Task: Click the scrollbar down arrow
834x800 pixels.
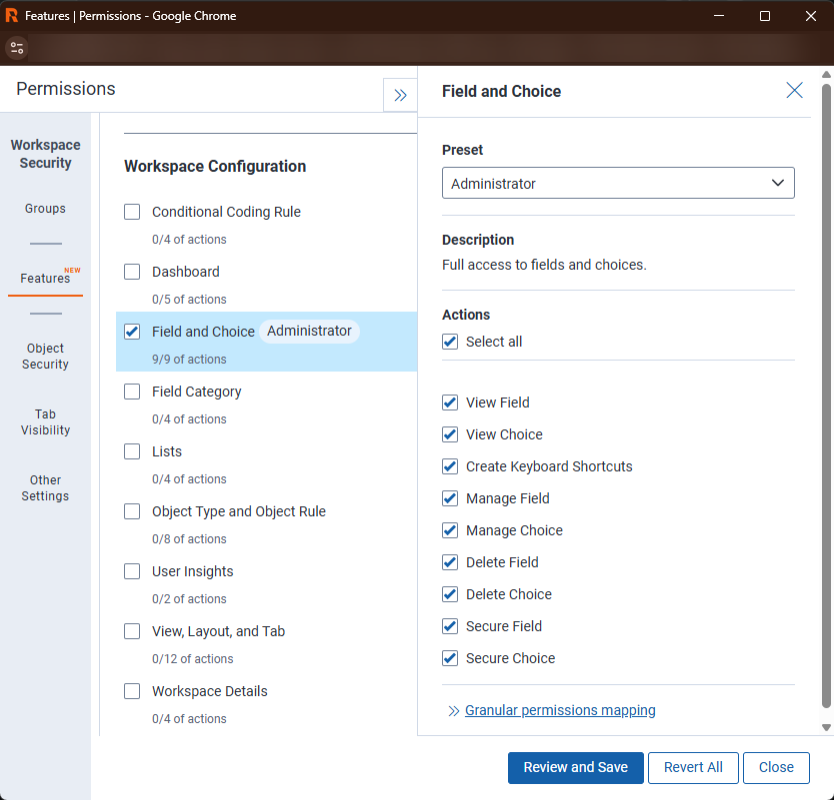Action: (826, 728)
